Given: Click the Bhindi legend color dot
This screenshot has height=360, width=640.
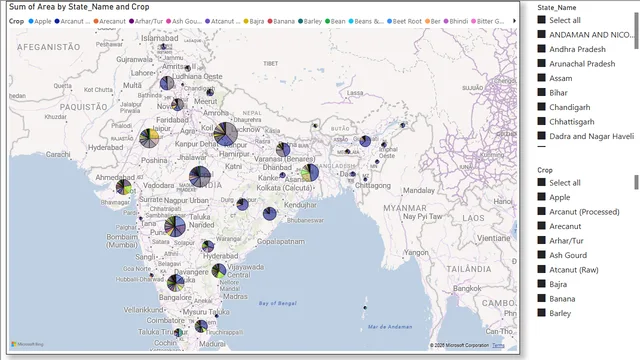Looking at the screenshot, I should pos(446,21).
